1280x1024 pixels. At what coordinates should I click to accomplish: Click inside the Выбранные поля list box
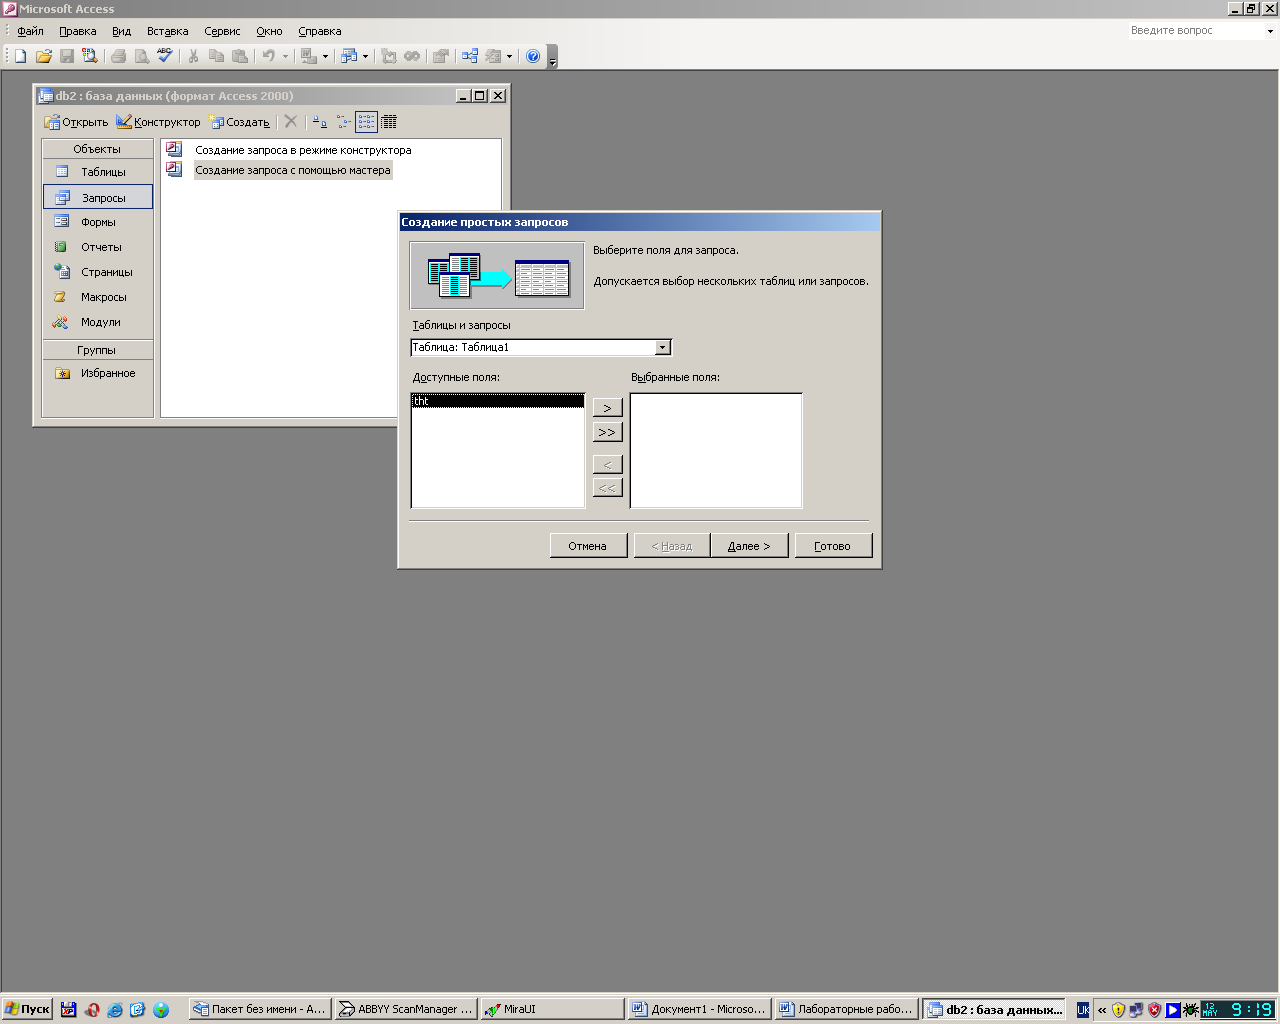tap(716, 451)
